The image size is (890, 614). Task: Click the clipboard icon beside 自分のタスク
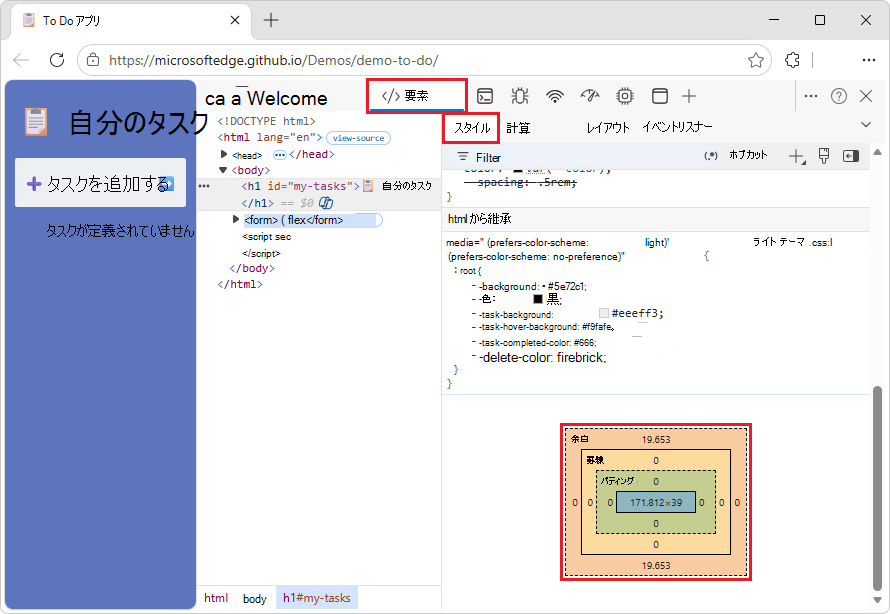(x=36, y=121)
